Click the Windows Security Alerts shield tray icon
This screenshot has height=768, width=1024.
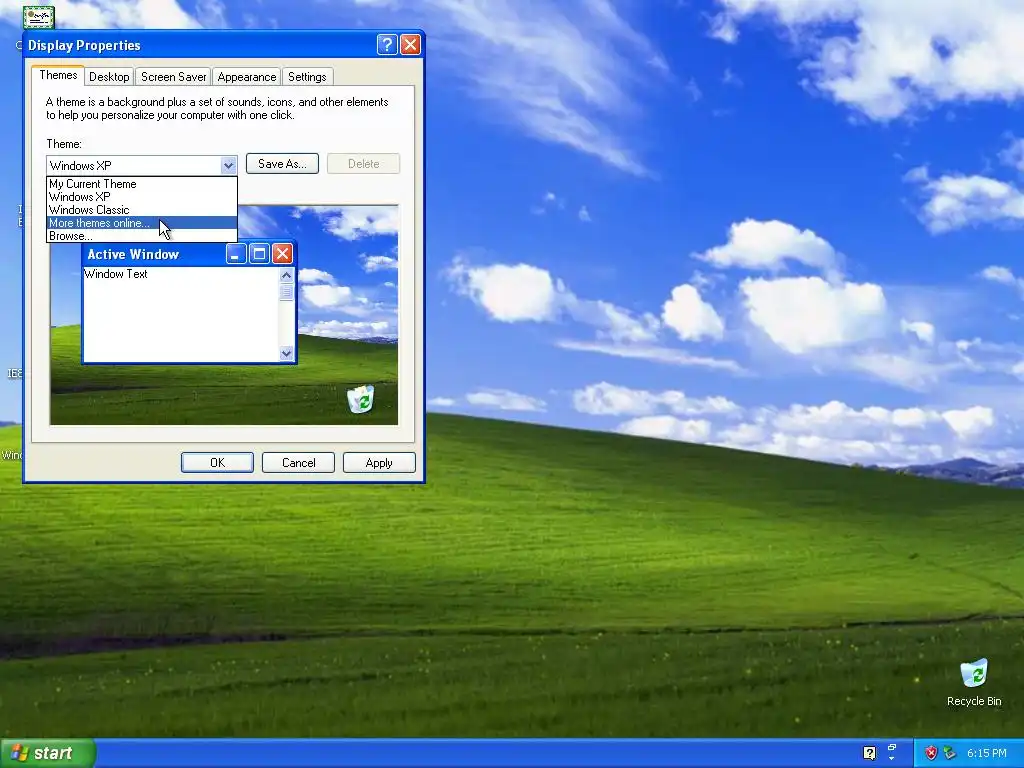(x=931, y=753)
